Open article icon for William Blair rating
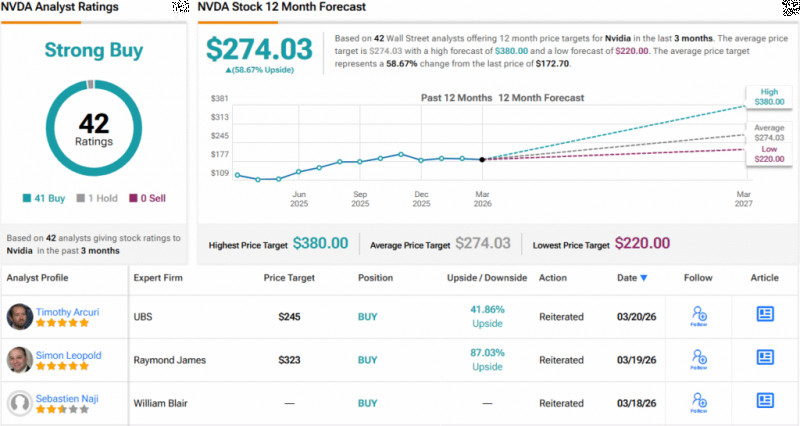The image size is (800, 426). point(765,402)
